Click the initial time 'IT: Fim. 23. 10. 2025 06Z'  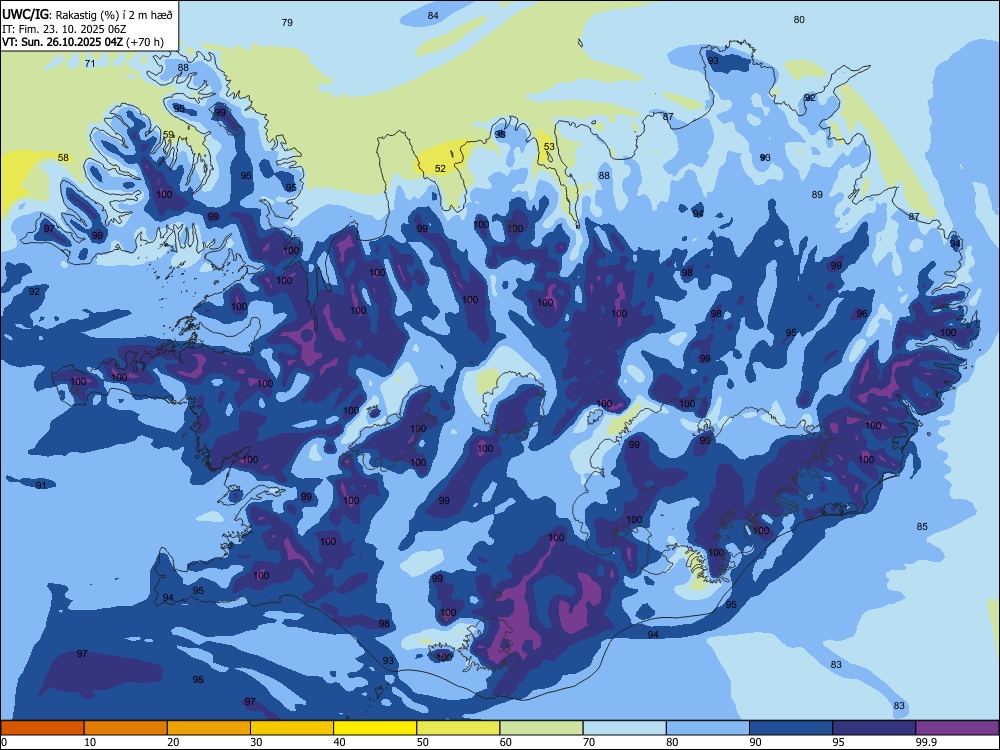click(x=64, y=29)
